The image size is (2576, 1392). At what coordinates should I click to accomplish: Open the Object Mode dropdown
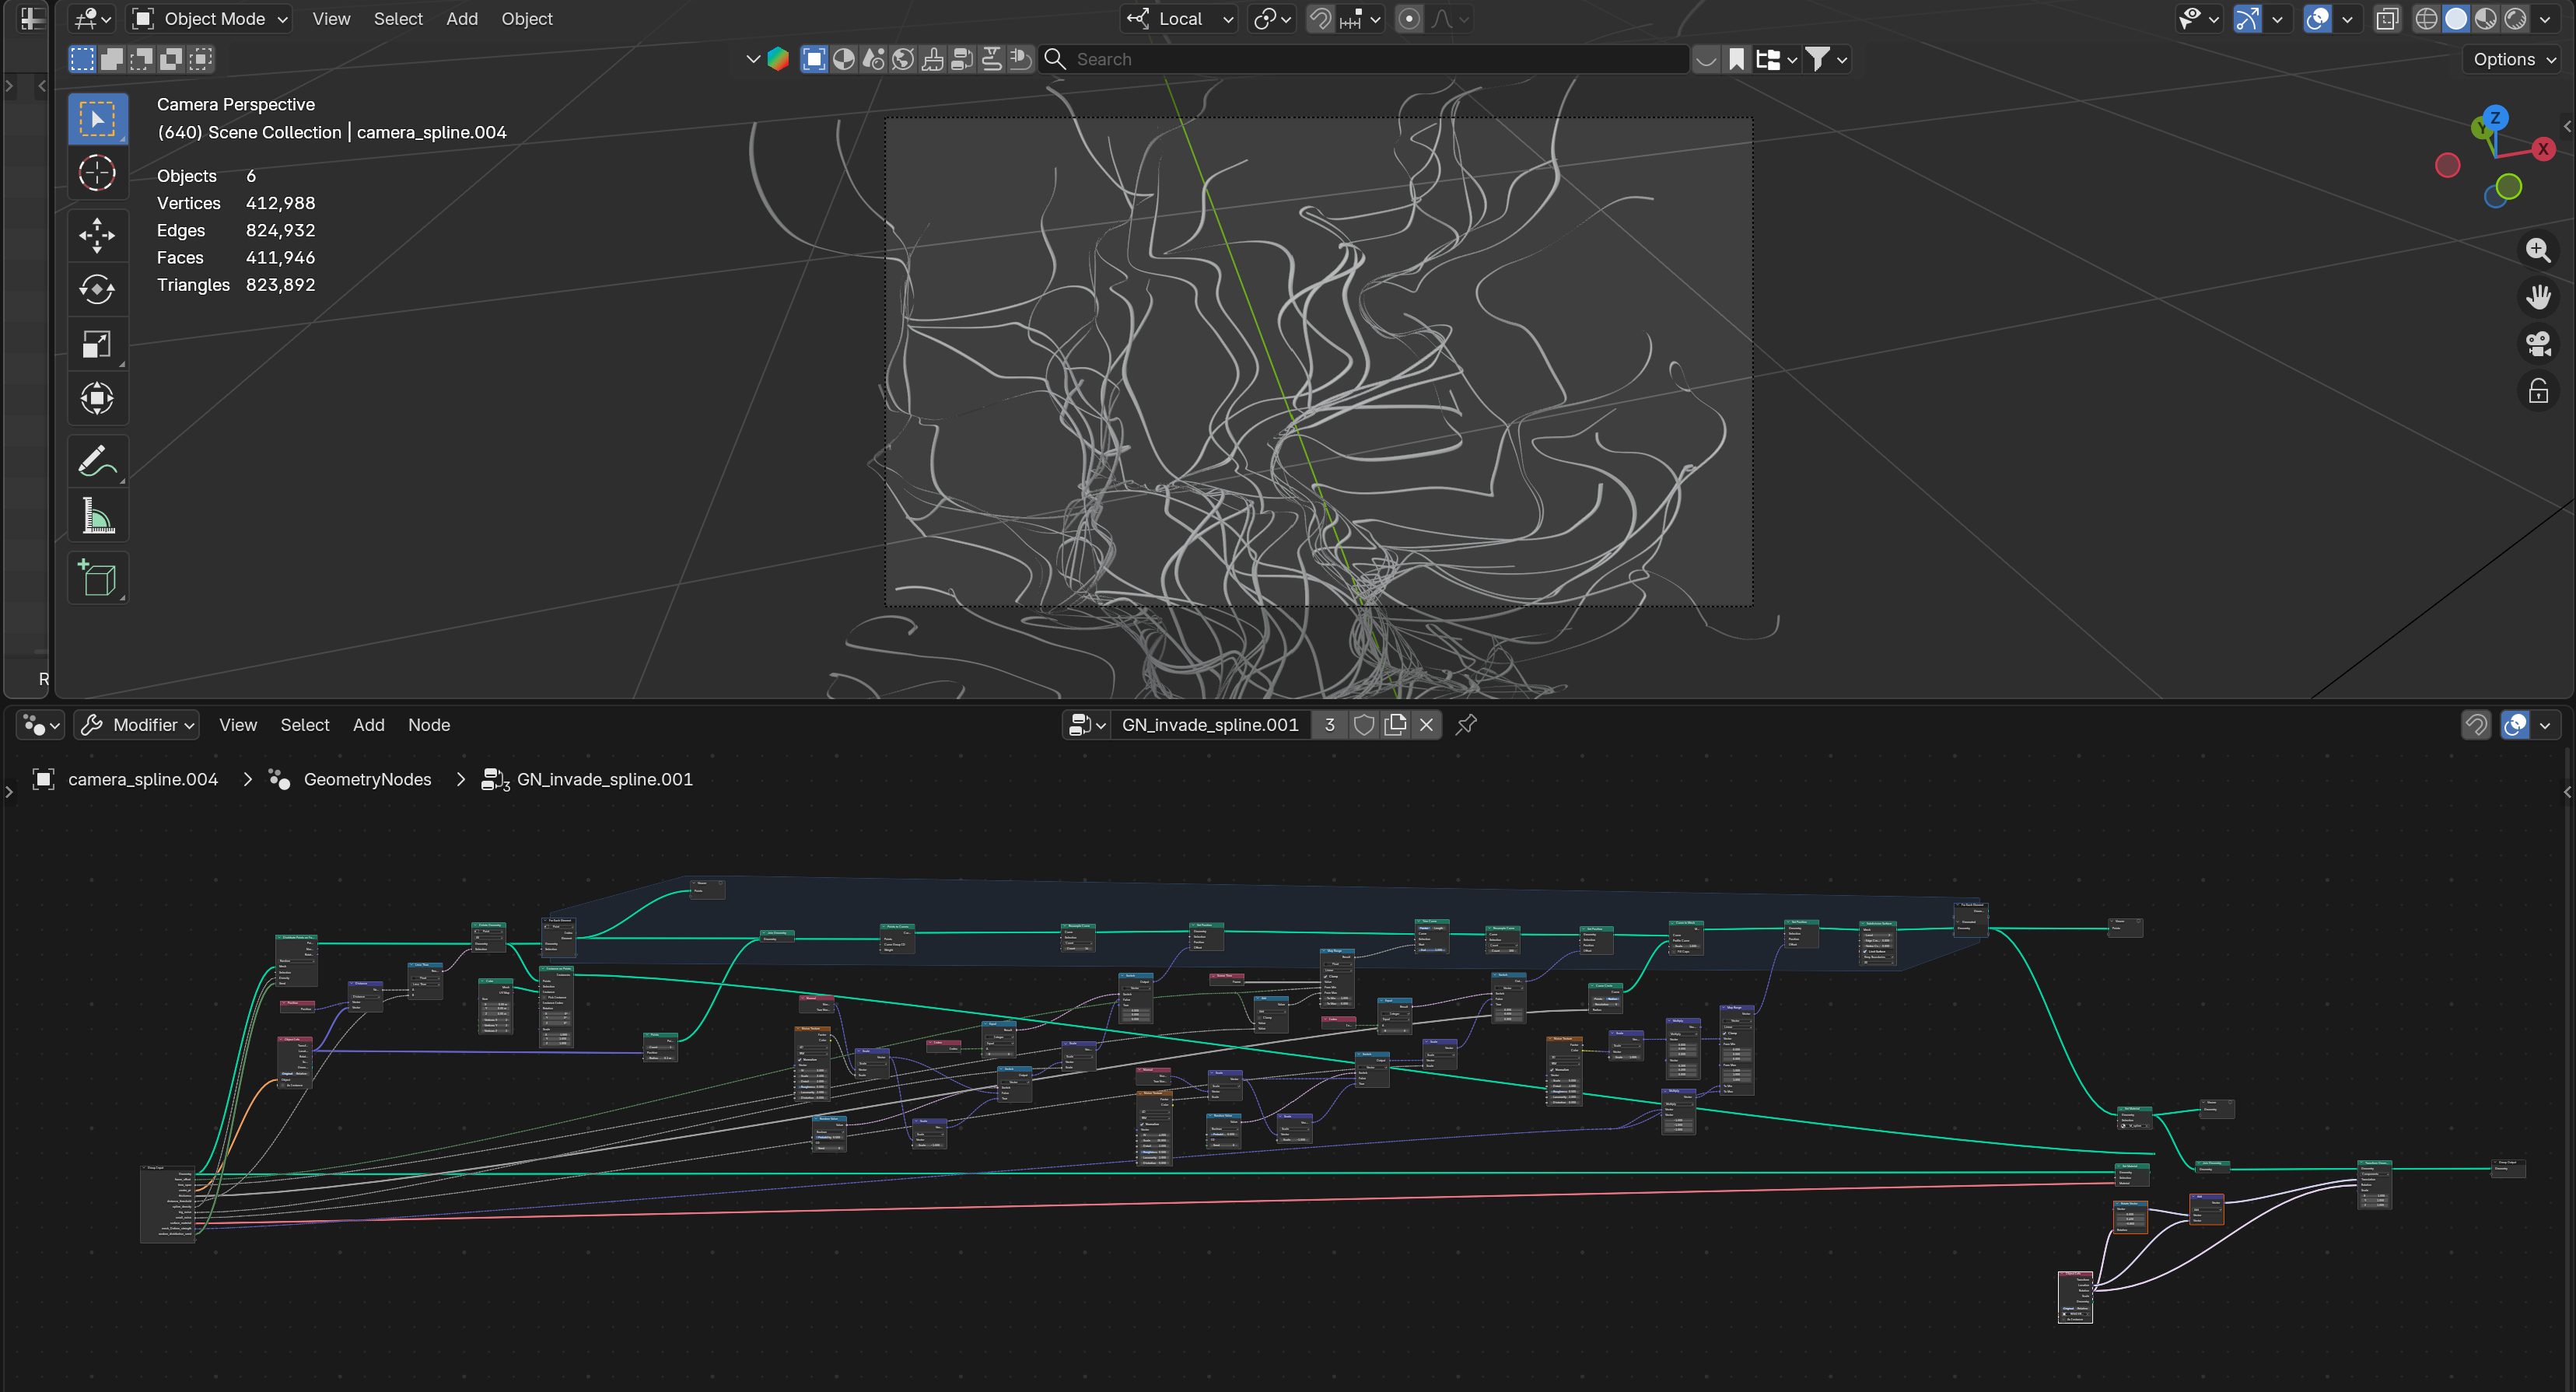[x=210, y=18]
